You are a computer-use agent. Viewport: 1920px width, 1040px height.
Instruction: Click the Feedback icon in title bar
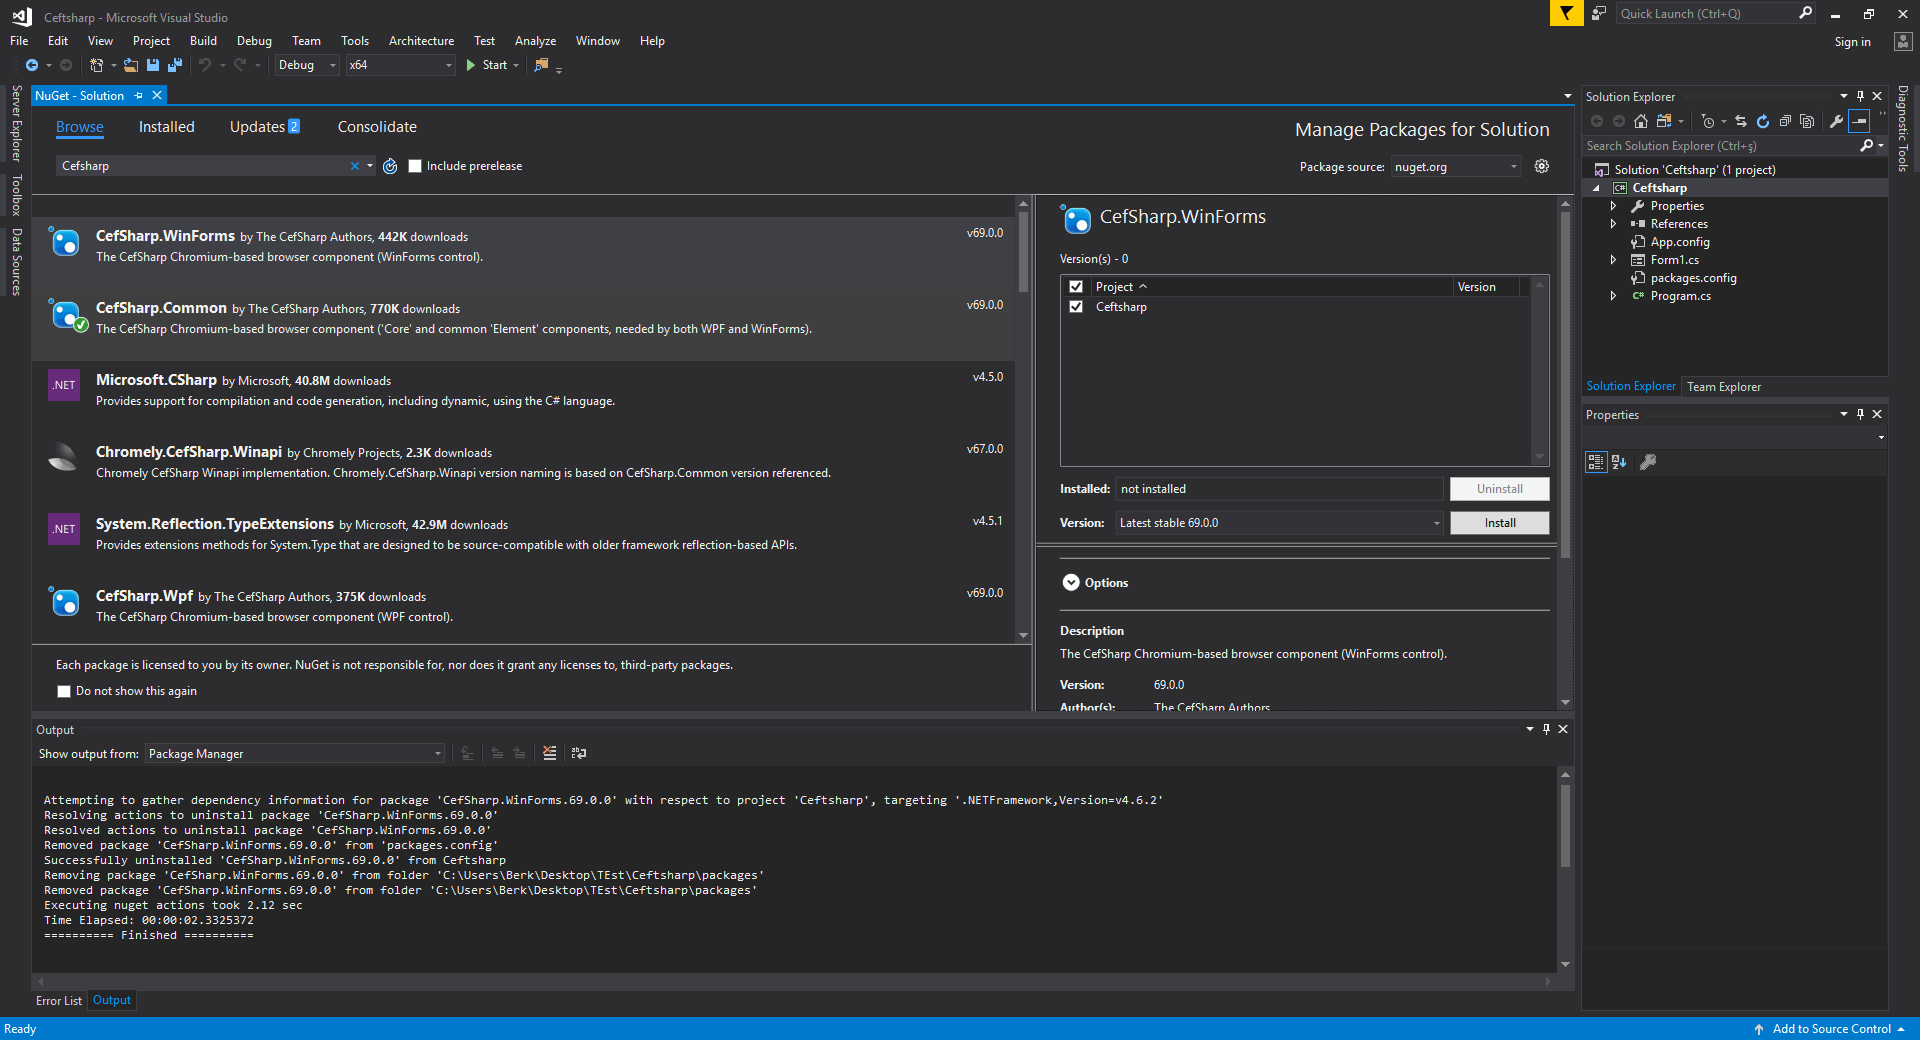click(1599, 13)
